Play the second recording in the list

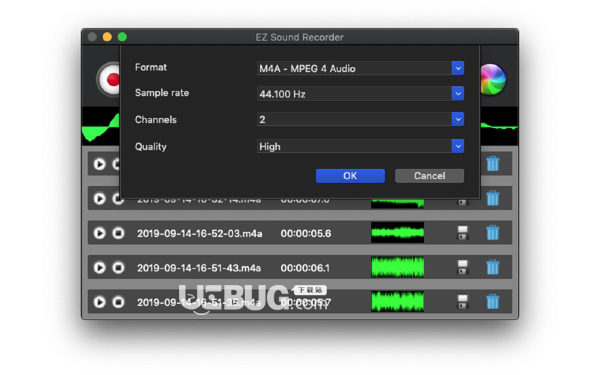coord(99,199)
